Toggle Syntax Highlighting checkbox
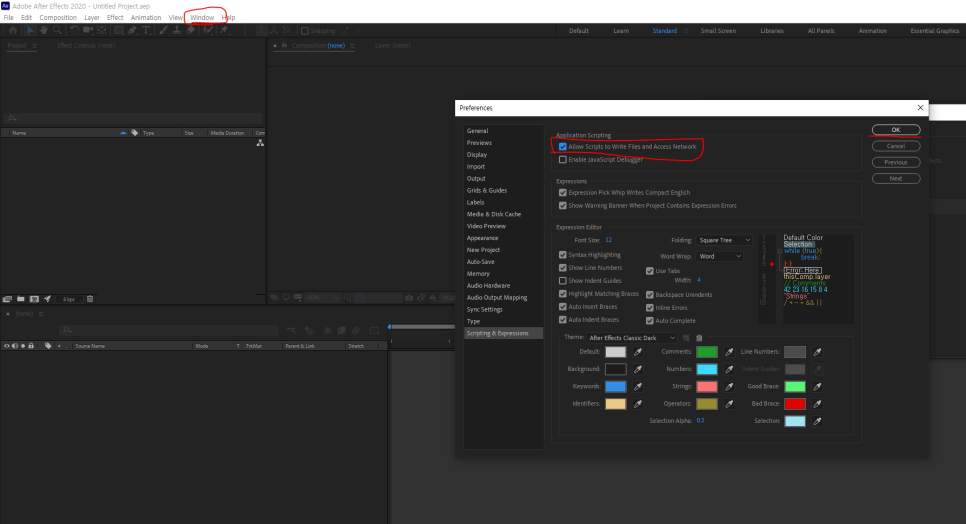The width and height of the screenshot is (966, 524). [562, 255]
